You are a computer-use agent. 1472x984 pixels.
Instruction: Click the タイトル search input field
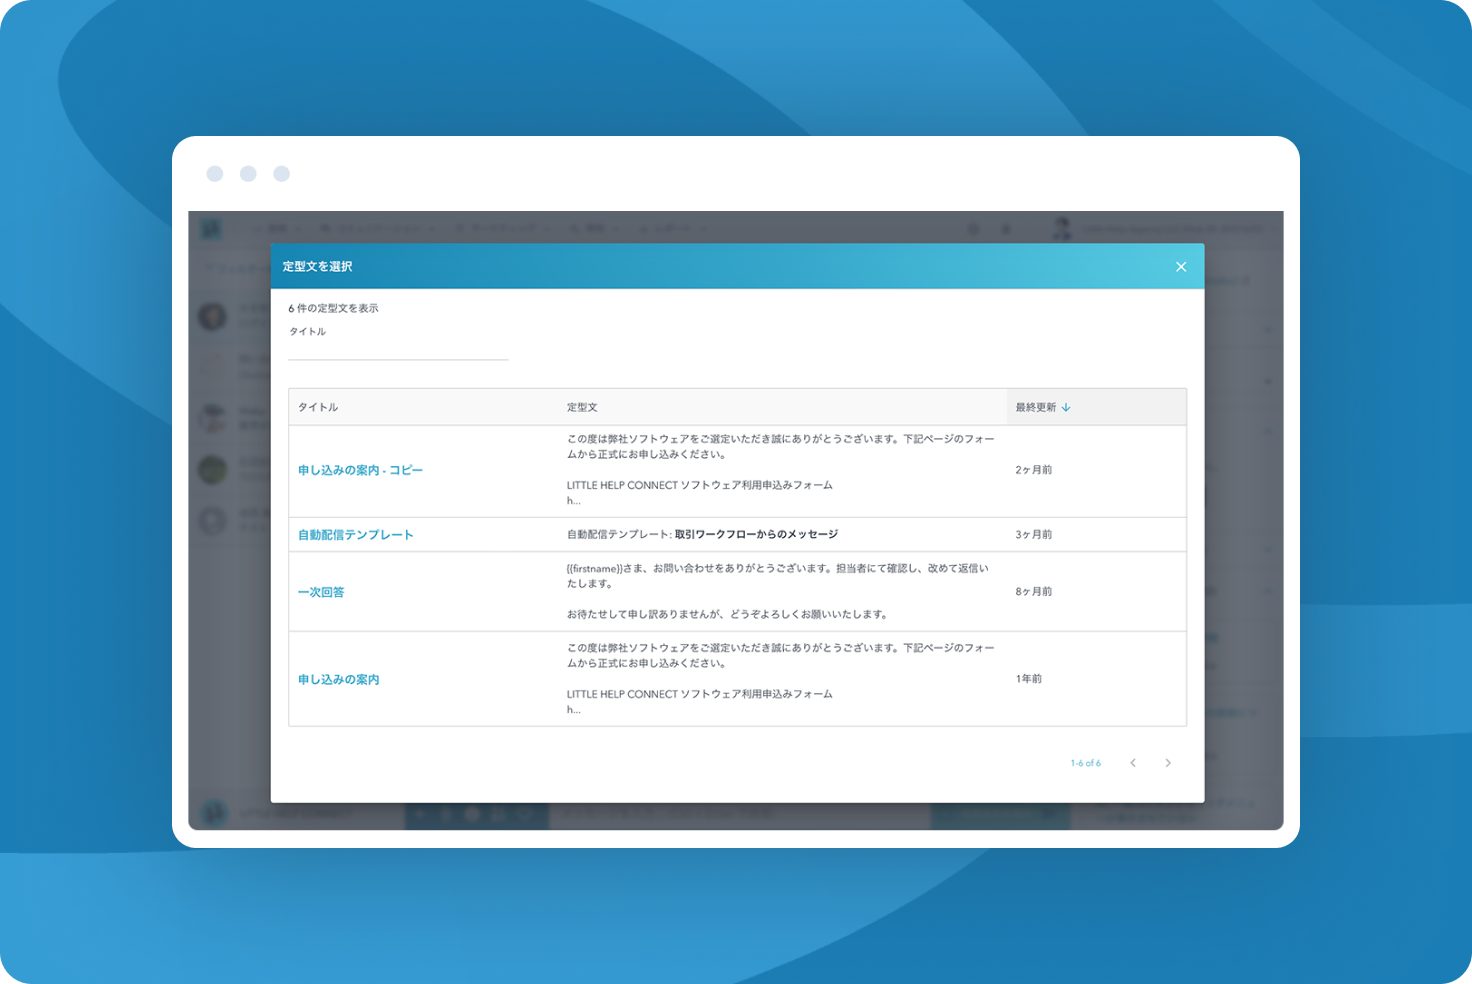tap(398, 349)
